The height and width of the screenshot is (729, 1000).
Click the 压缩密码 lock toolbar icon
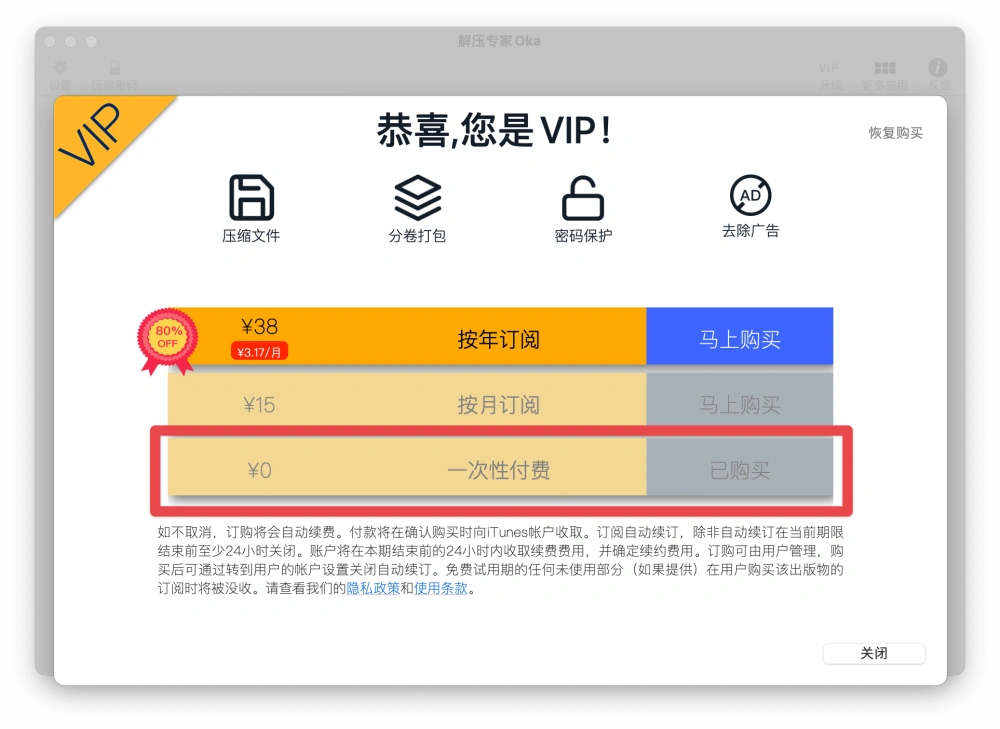click(x=115, y=68)
